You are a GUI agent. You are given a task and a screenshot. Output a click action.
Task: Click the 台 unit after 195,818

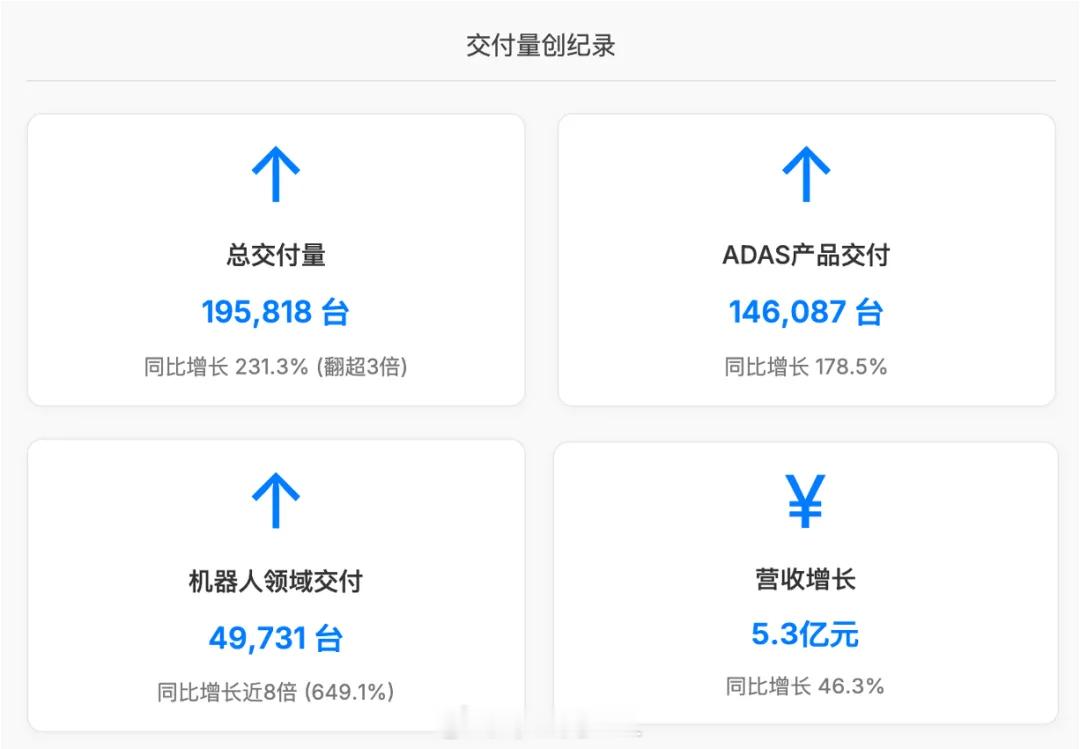click(335, 312)
